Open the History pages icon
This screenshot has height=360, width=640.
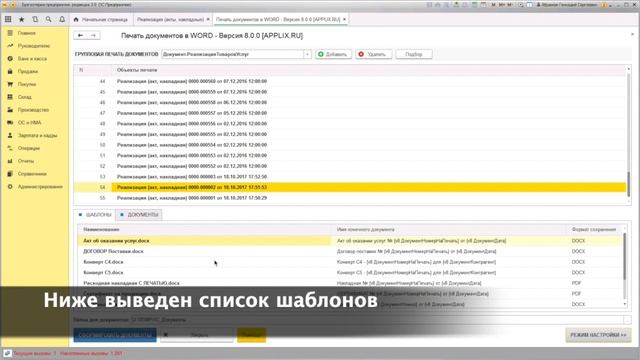35,19
